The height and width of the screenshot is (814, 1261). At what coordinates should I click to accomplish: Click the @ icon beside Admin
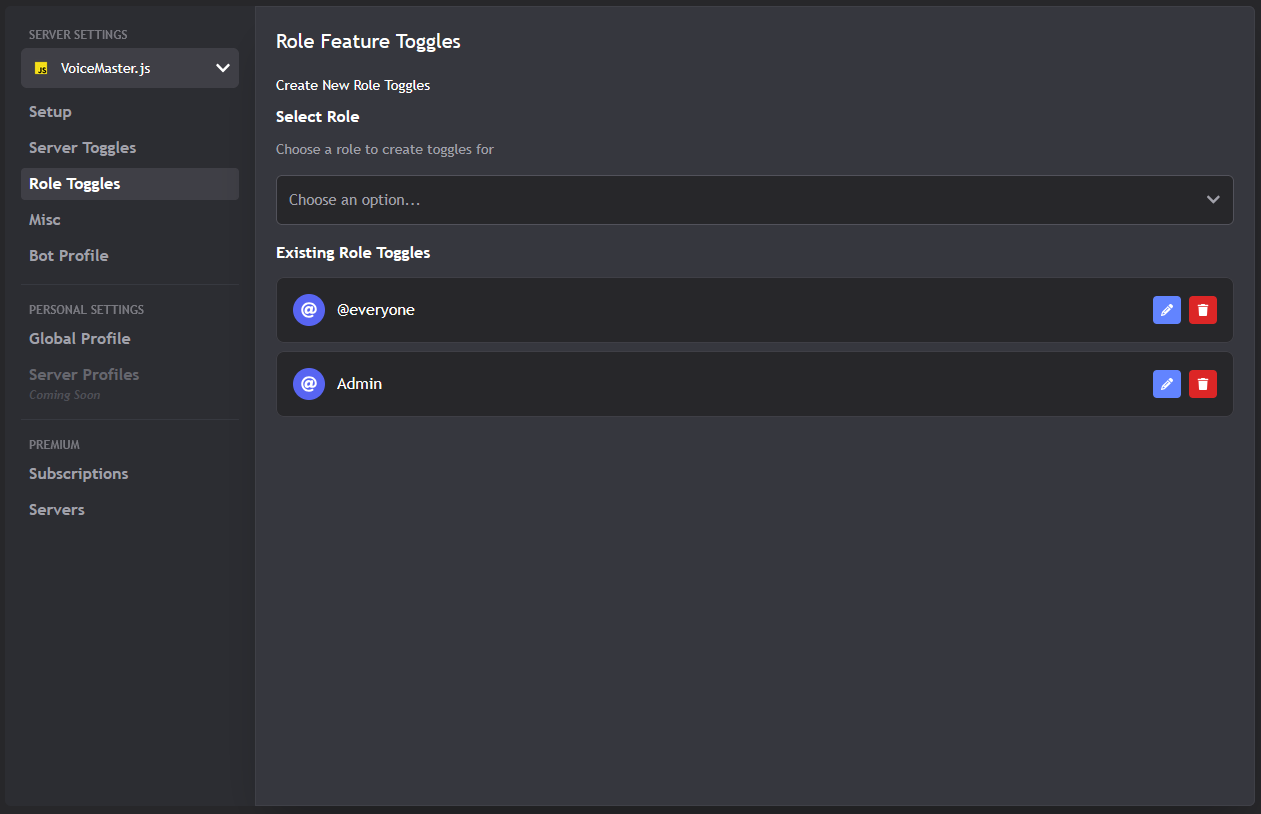point(308,383)
